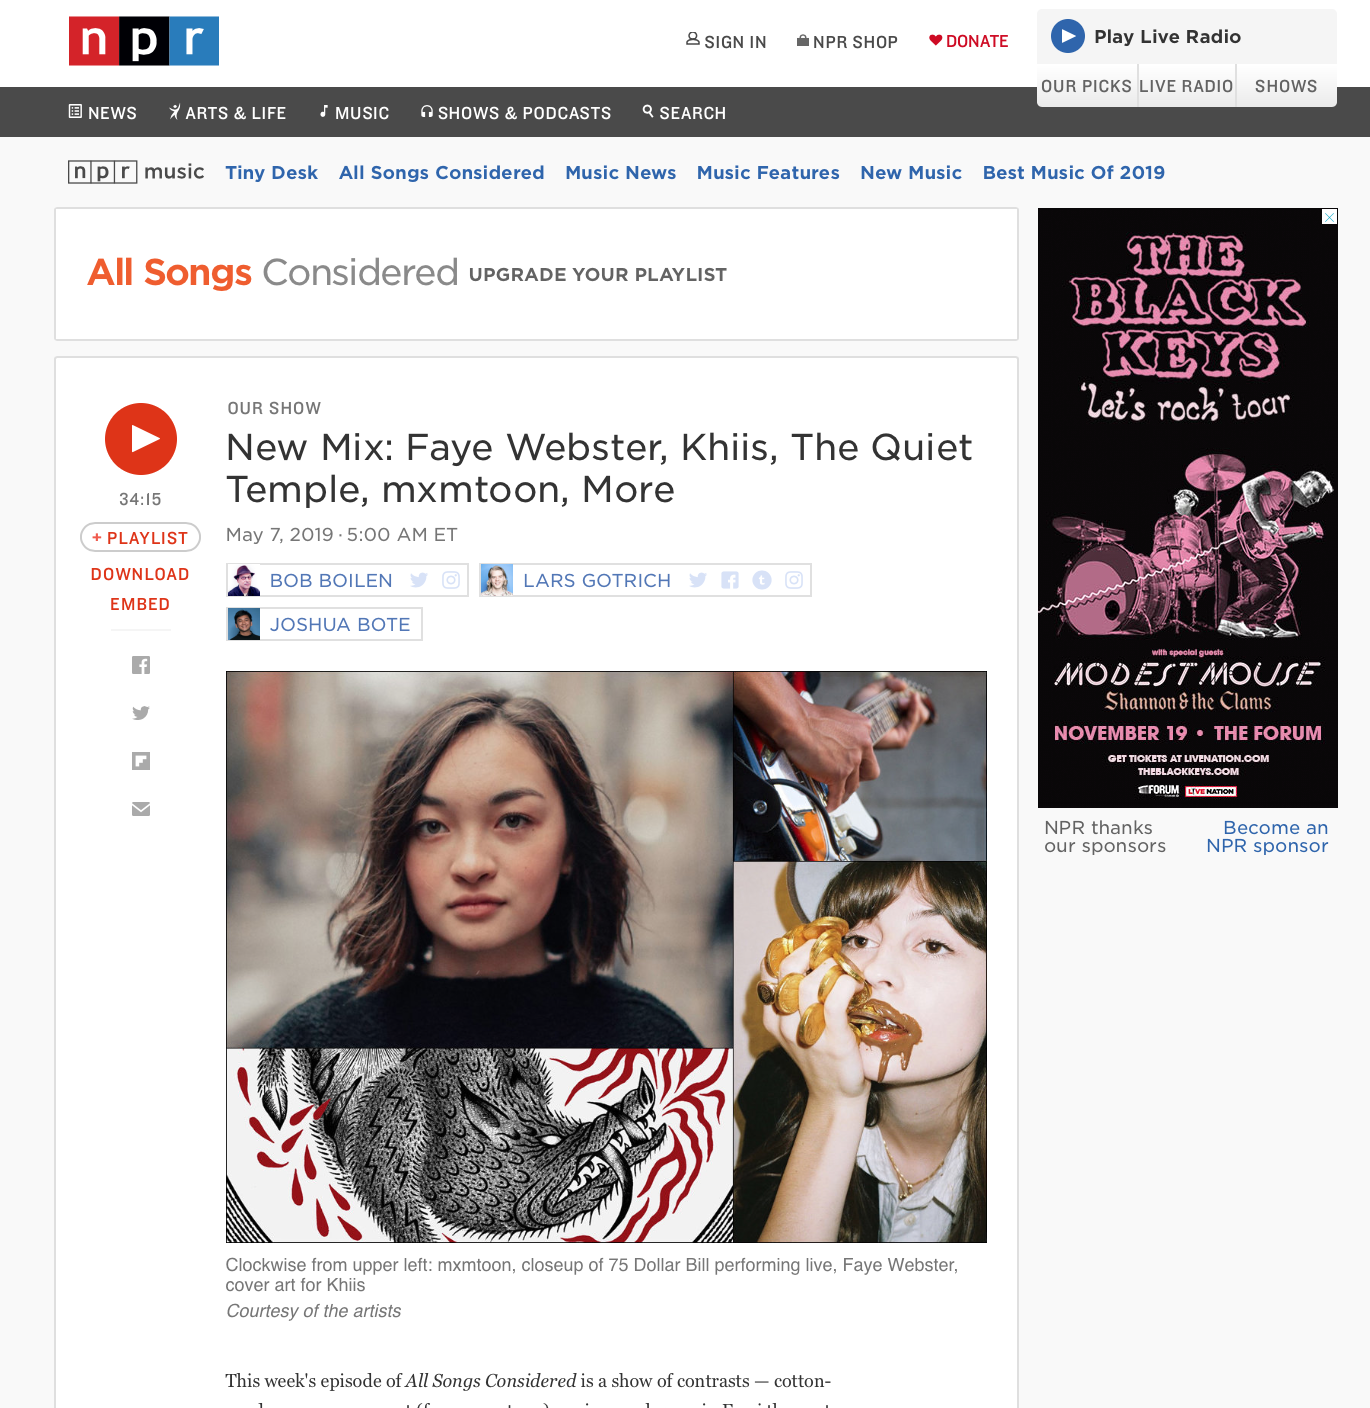The width and height of the screenshot is (1370, 1408).
Task: Download the episode audio
Action: 140,574
